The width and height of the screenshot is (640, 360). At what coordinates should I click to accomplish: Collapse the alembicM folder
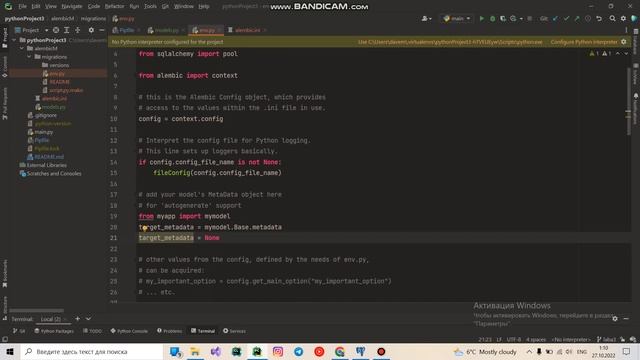(x=22, y=49)
